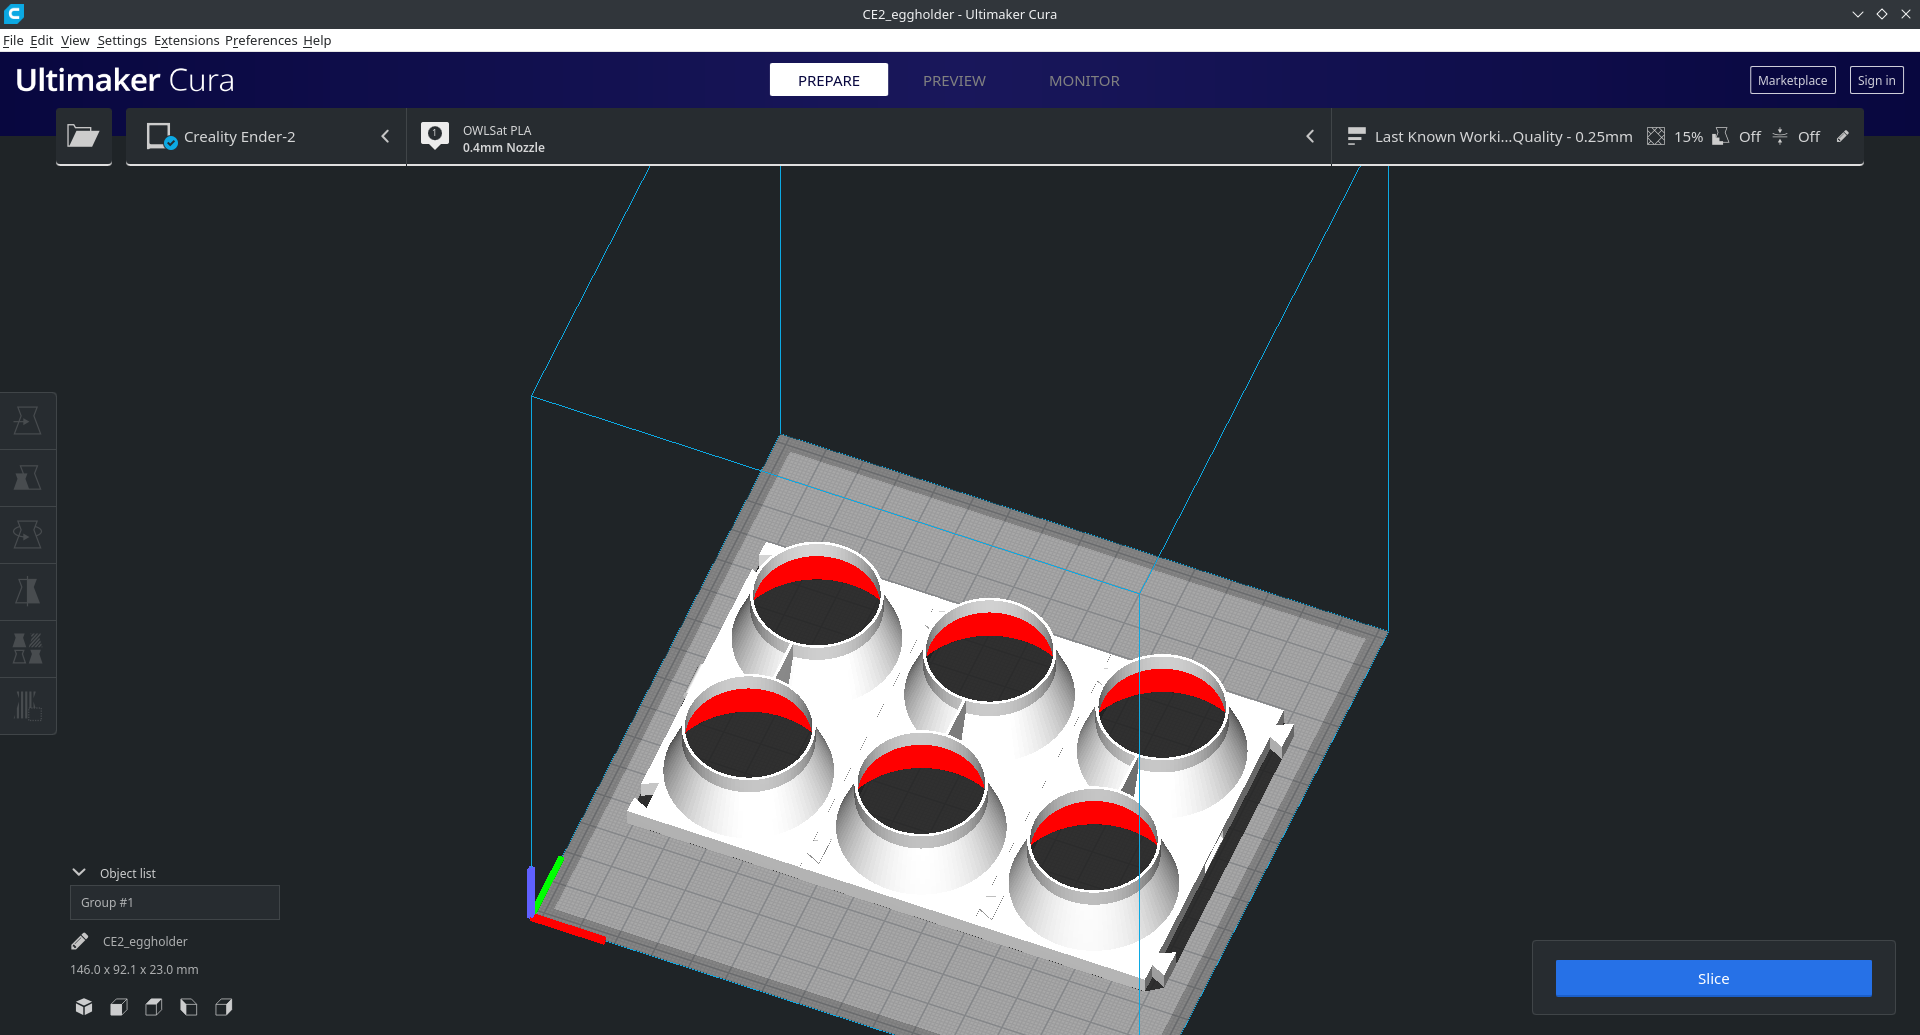Viewport: 1920px width, 1035px height.
Task: Switch to left side view icon
Action: pos(189,1007)
